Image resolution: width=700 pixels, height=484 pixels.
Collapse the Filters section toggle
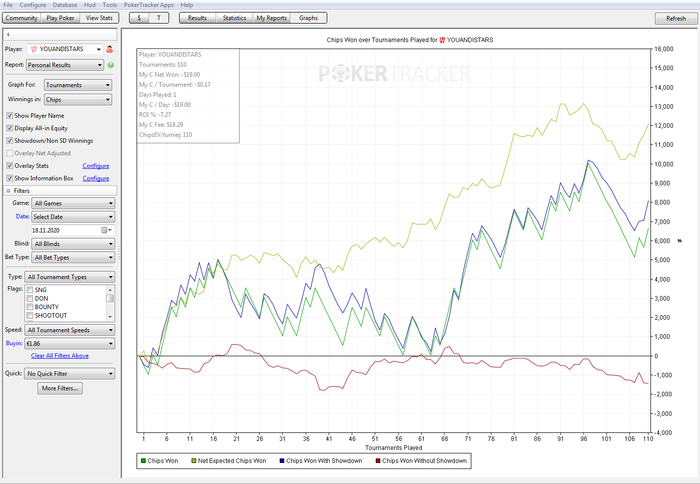8,191
